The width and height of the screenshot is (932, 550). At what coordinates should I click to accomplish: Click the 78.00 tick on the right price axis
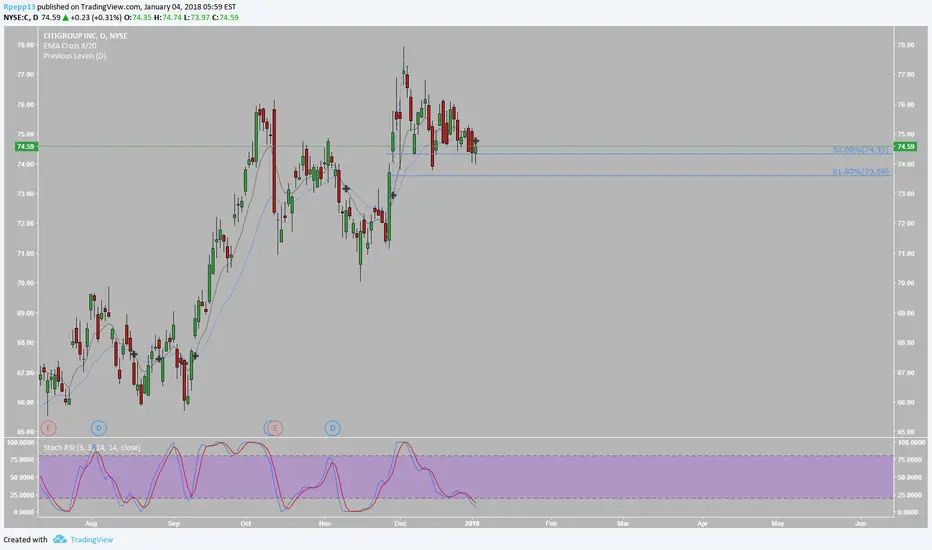click(906, 45)
